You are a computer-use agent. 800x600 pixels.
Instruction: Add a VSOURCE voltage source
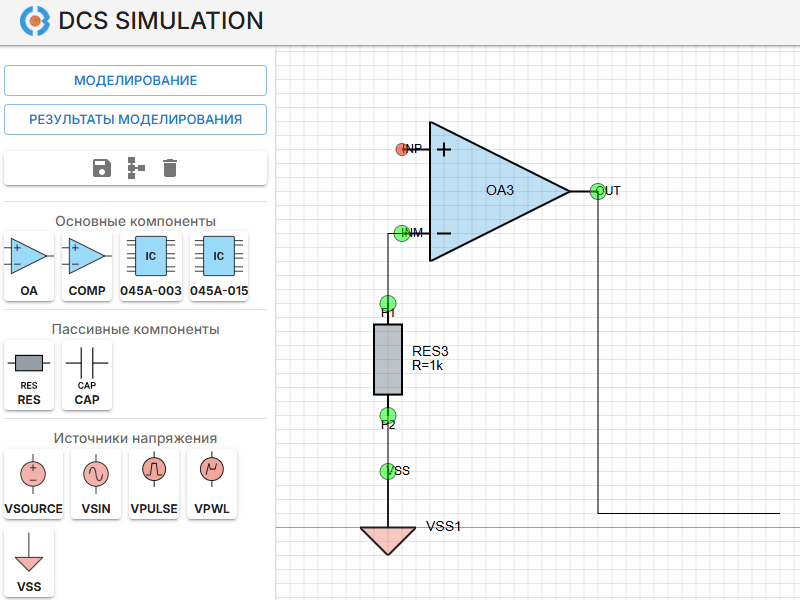pyautogui.click(x=33, y=483)
